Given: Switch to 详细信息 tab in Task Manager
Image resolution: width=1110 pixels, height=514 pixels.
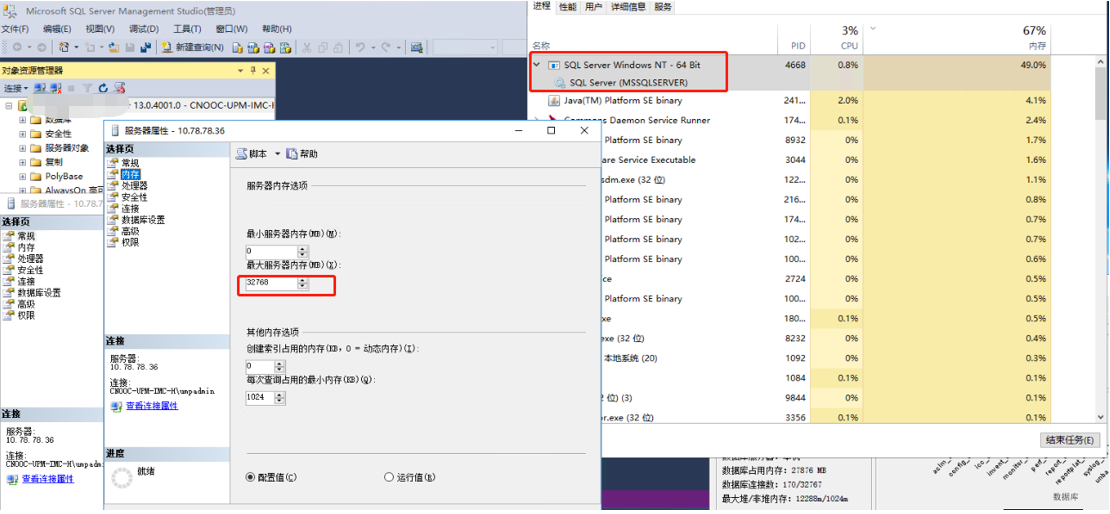Looking at the screenshot, I should [628, 6].
